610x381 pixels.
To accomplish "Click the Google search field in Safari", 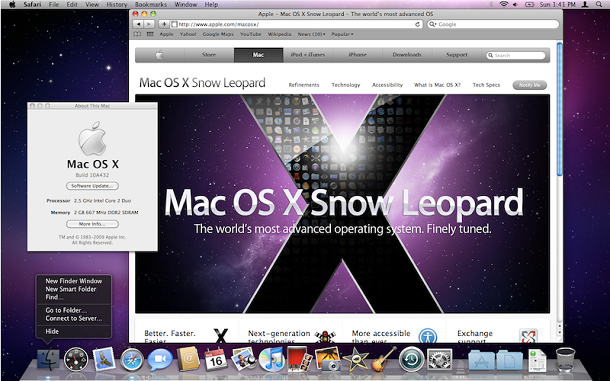I will point(493,24).
